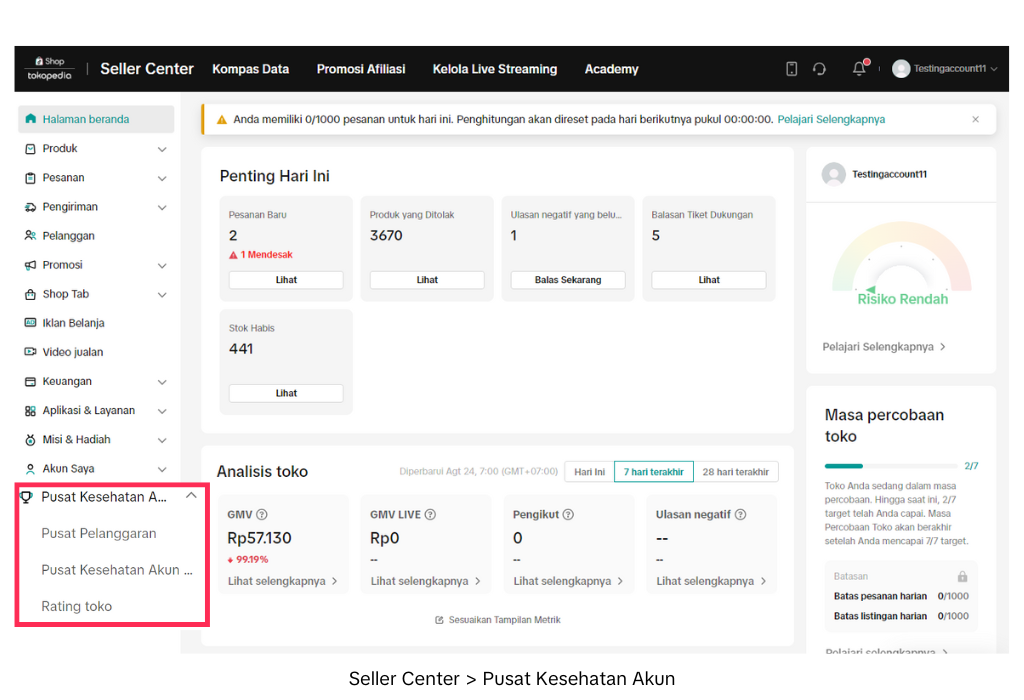The height and width of the screenshot is (700, 1024).
Task: Click the Balas Sekarang button
Action: [x=568, y=280]
